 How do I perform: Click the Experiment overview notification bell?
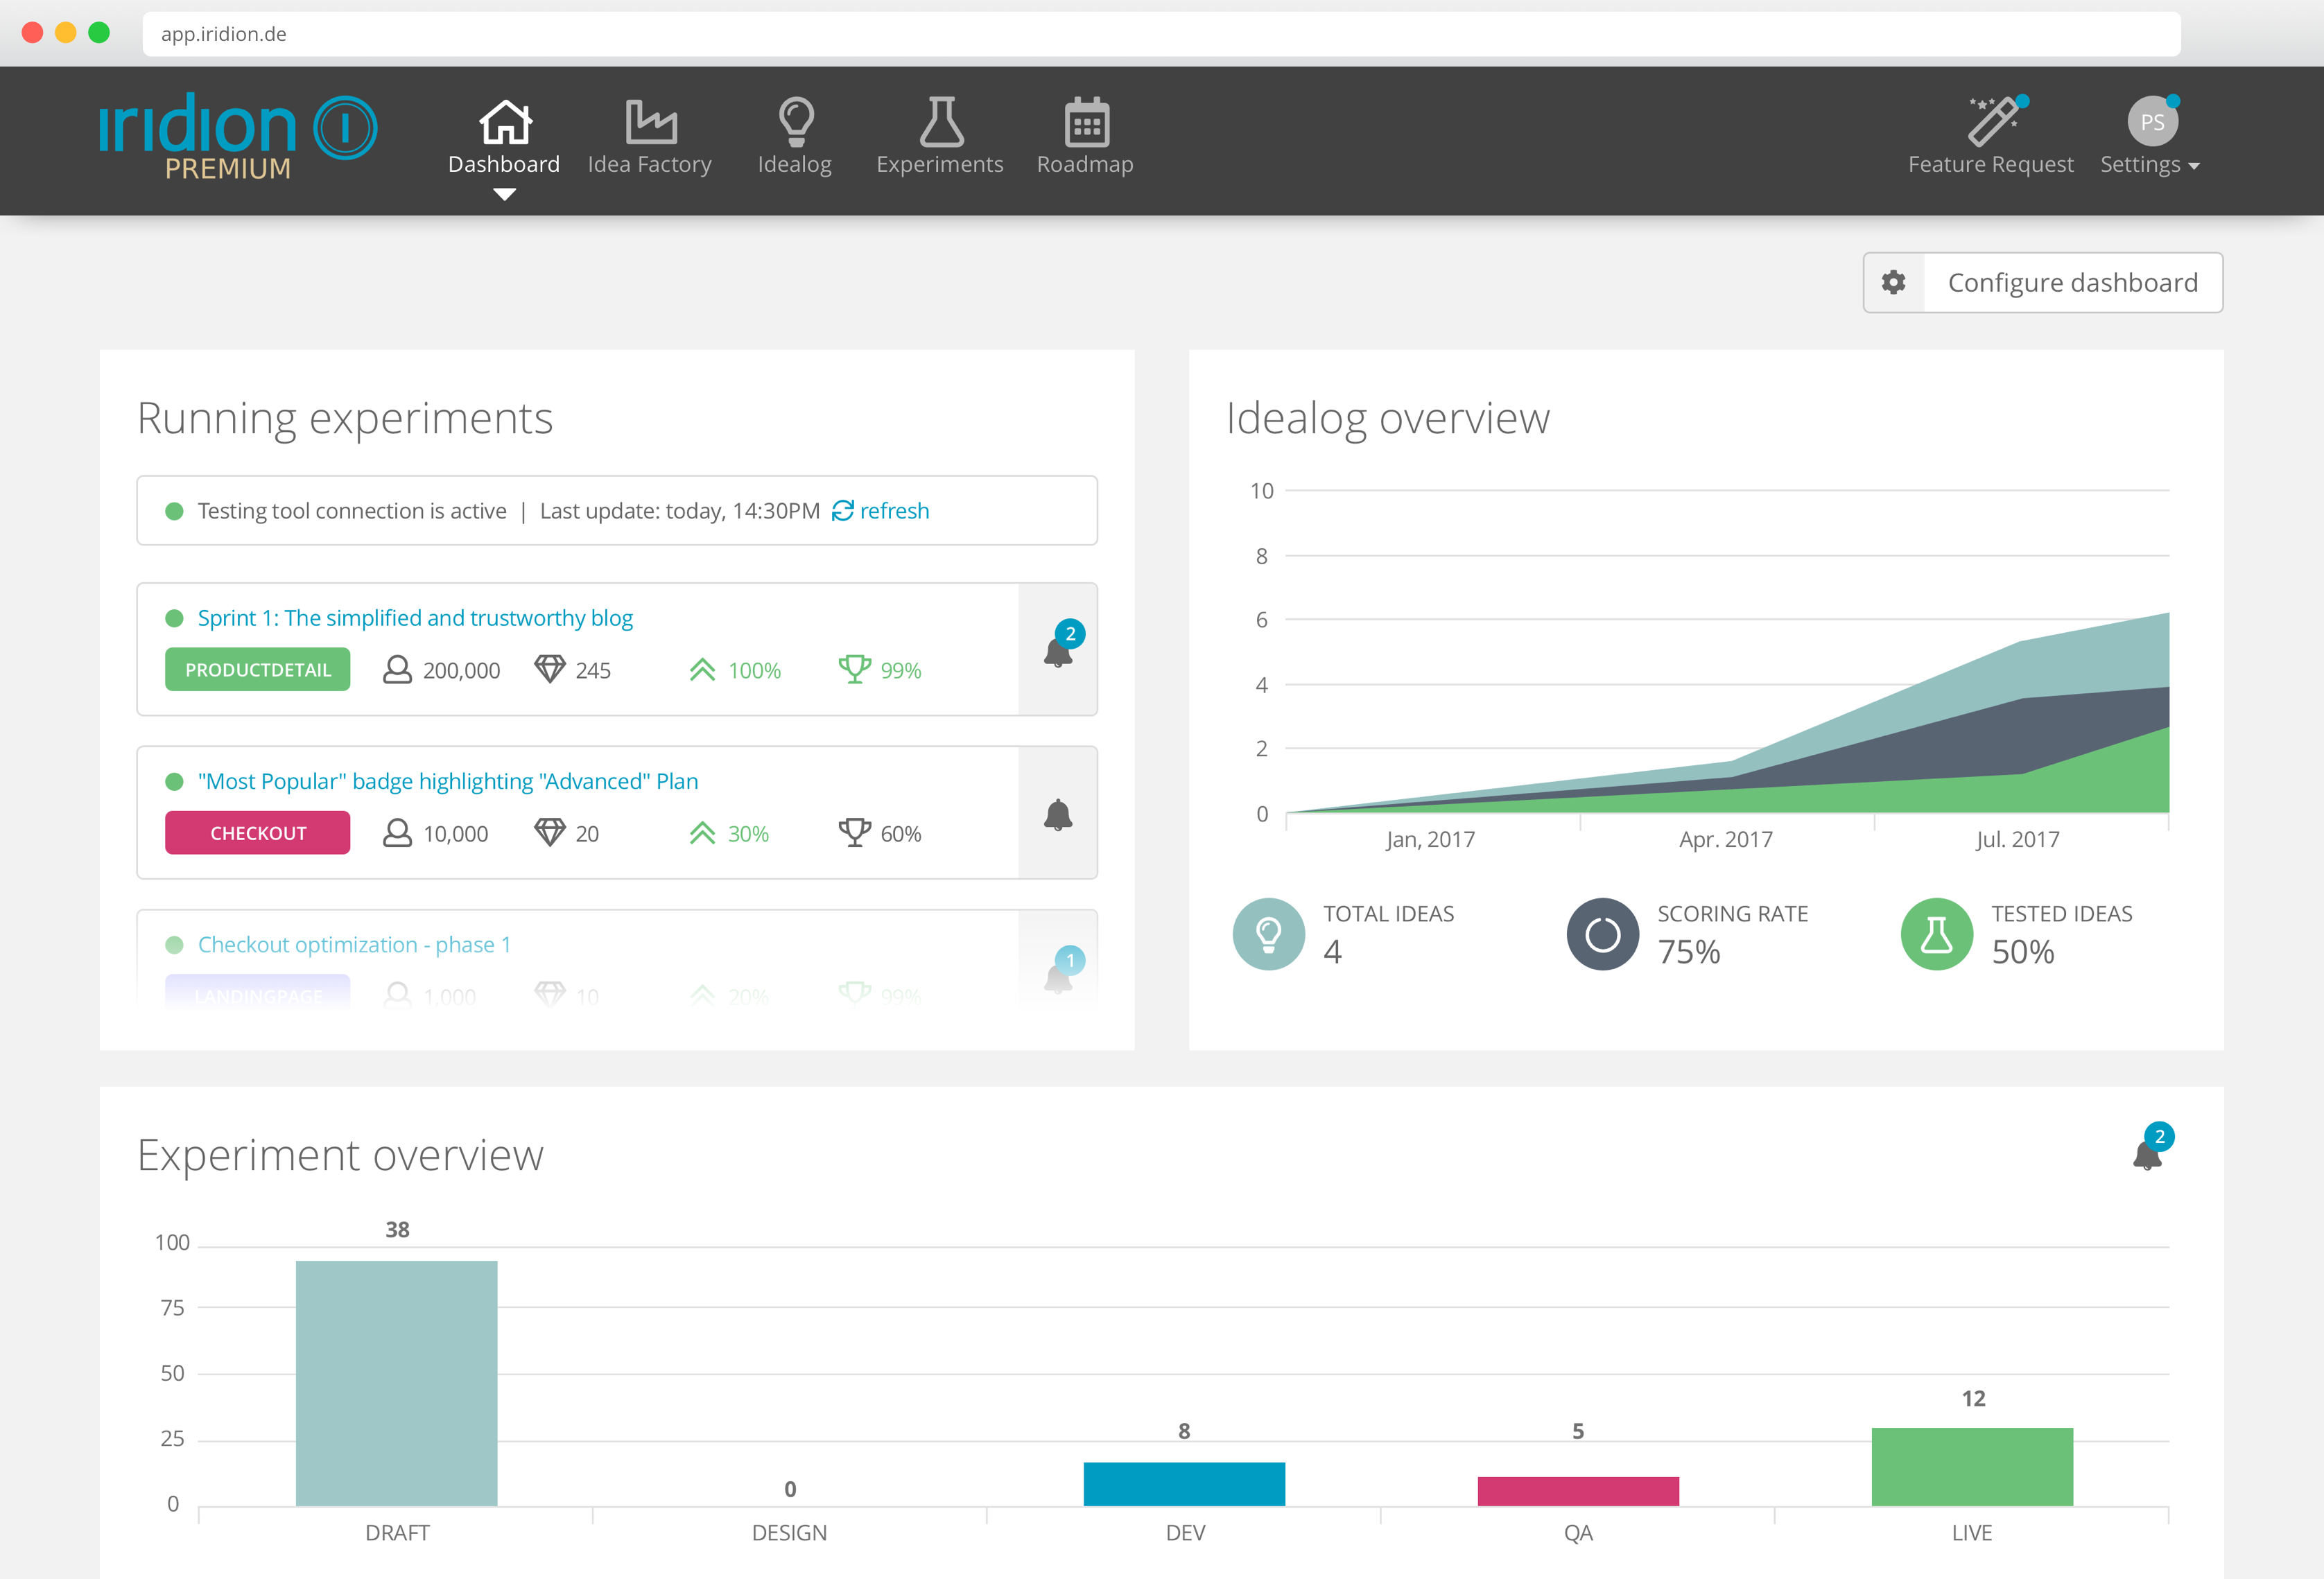pos(2148,1153)
